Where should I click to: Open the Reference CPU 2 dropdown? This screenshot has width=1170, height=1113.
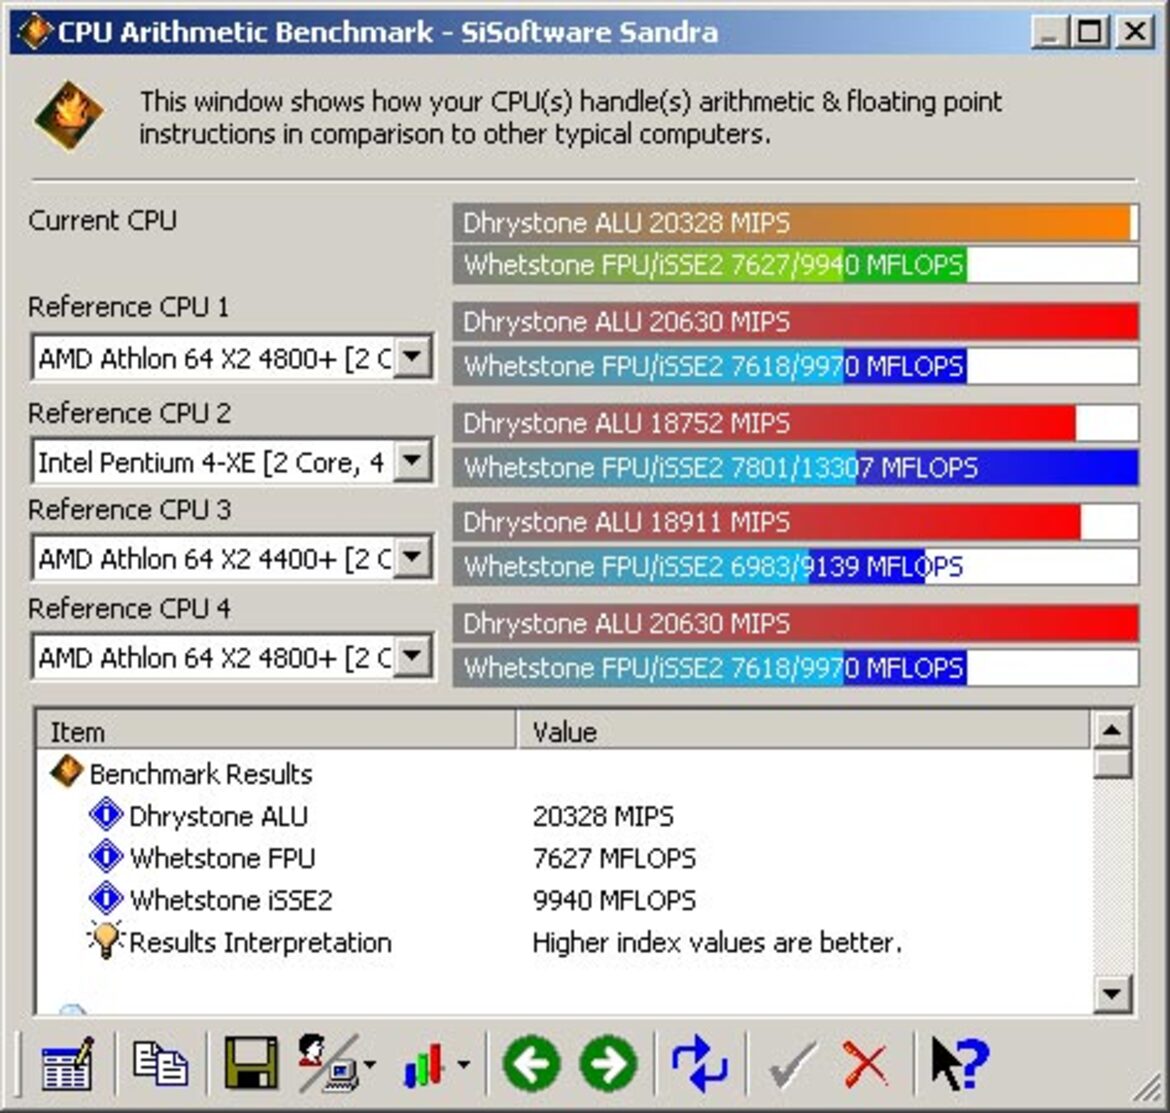point(413,461)
